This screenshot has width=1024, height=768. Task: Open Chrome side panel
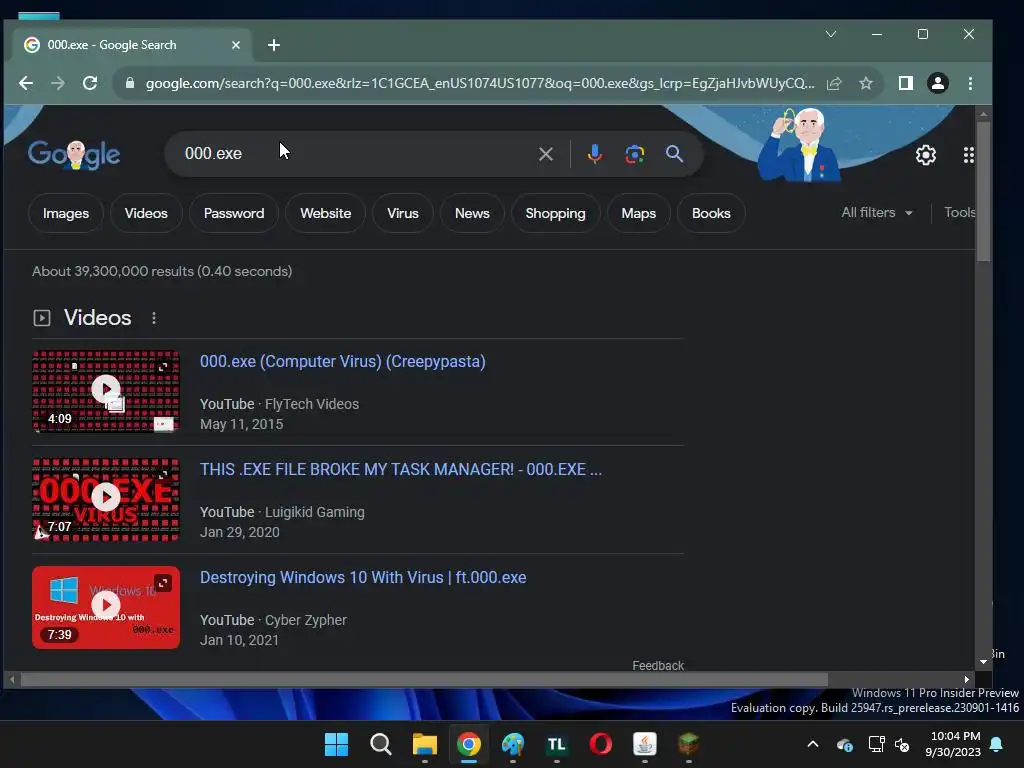click(905, 83)
